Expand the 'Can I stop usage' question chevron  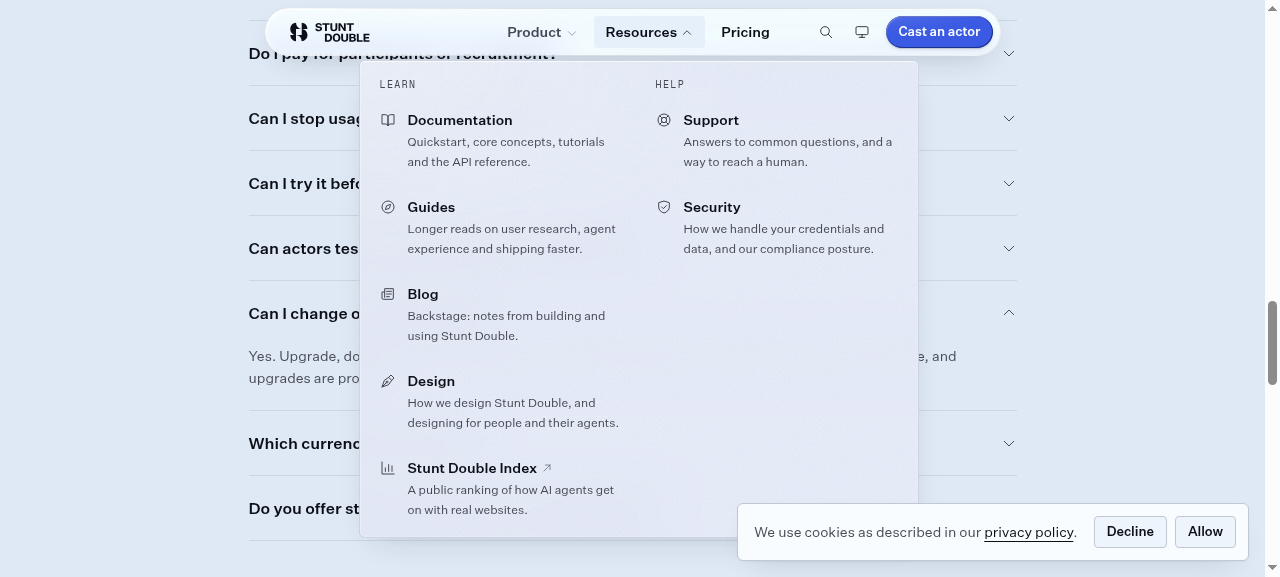1009,118
